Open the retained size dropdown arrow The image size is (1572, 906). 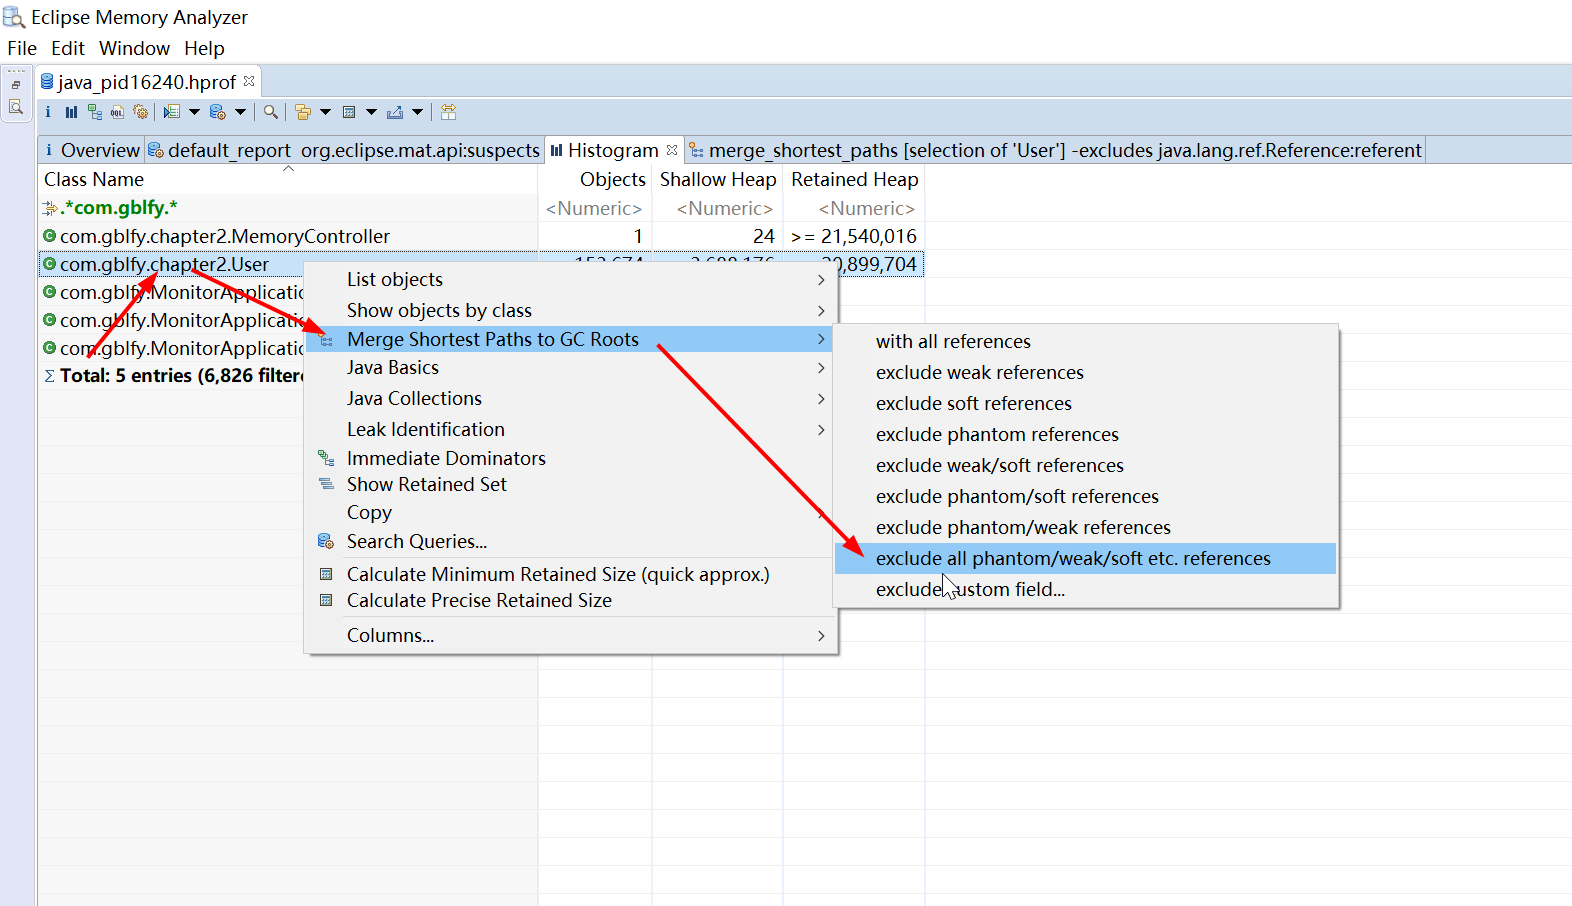[371, 112]
